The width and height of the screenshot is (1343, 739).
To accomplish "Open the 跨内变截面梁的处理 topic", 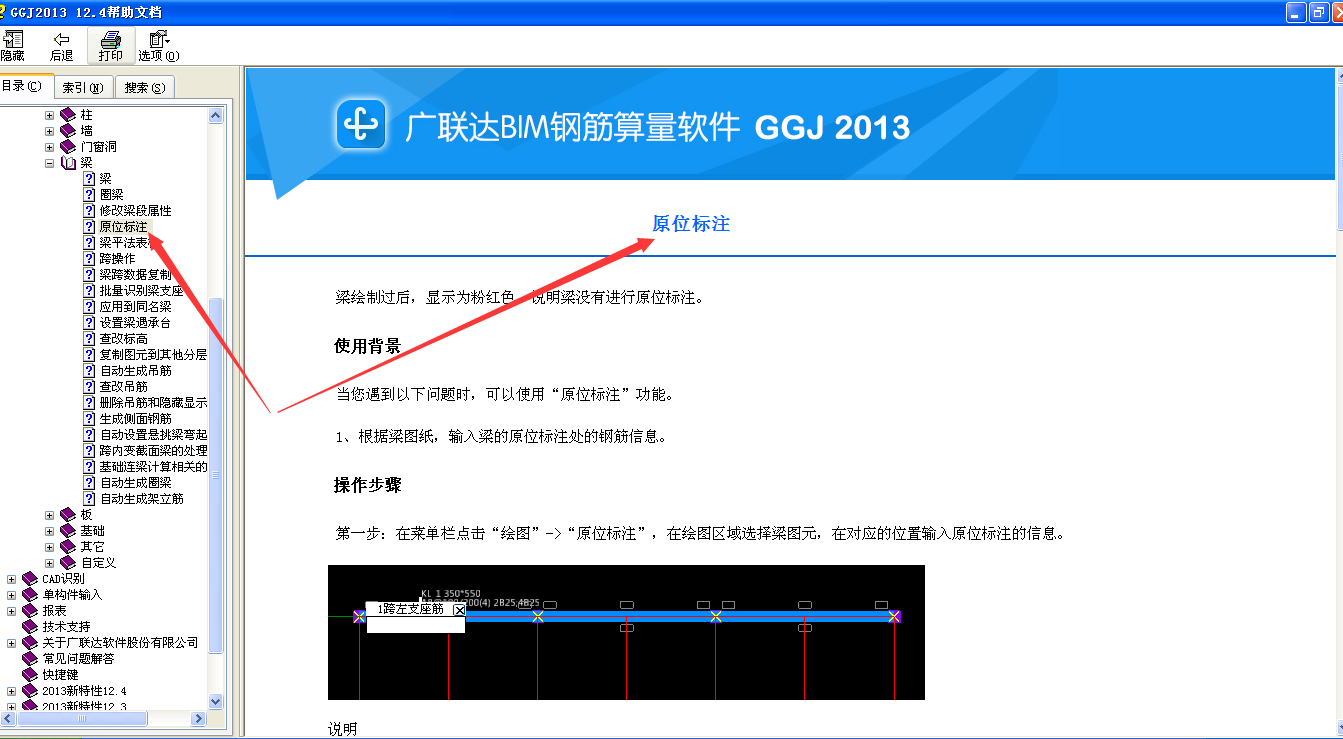I will coord(153,451).
